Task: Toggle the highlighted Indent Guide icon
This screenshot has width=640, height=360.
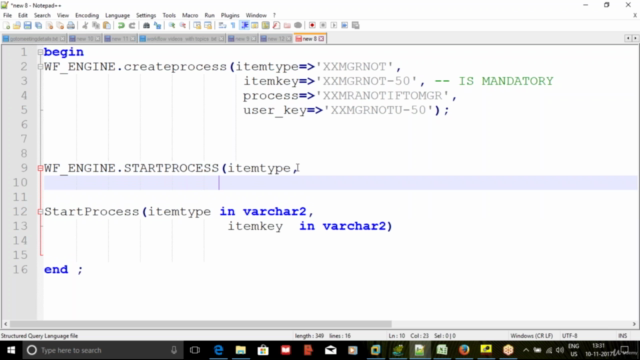Action: (244, 25)
